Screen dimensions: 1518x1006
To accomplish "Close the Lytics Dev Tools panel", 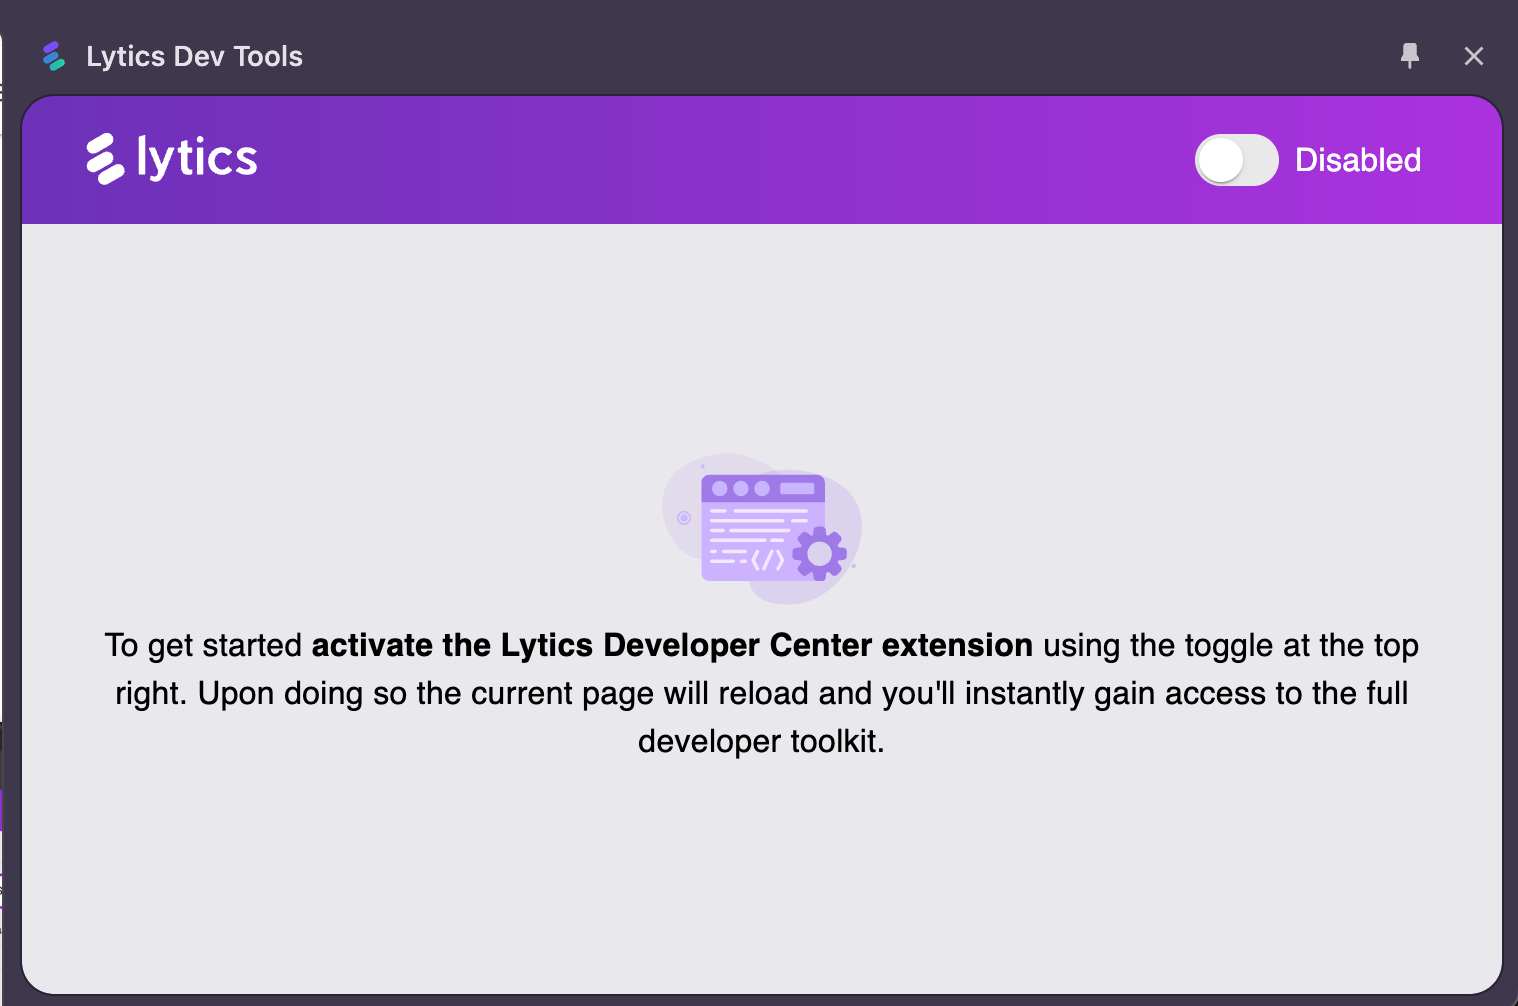I will tap(1473, 56).
